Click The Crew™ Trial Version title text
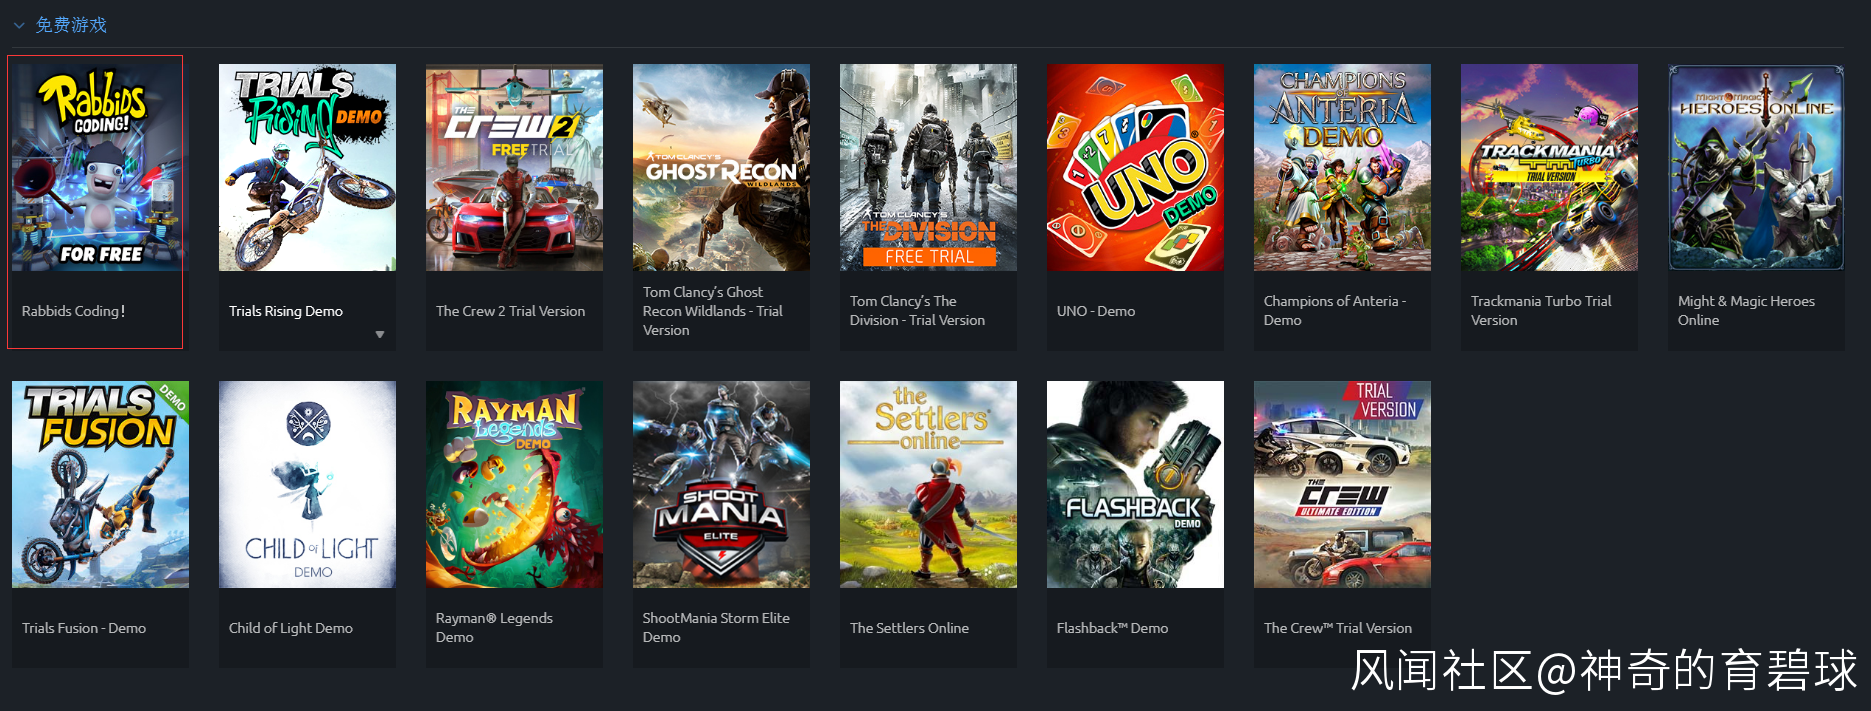The width and height of the screenshot is (1871, 711). [x=1338, y=628]
